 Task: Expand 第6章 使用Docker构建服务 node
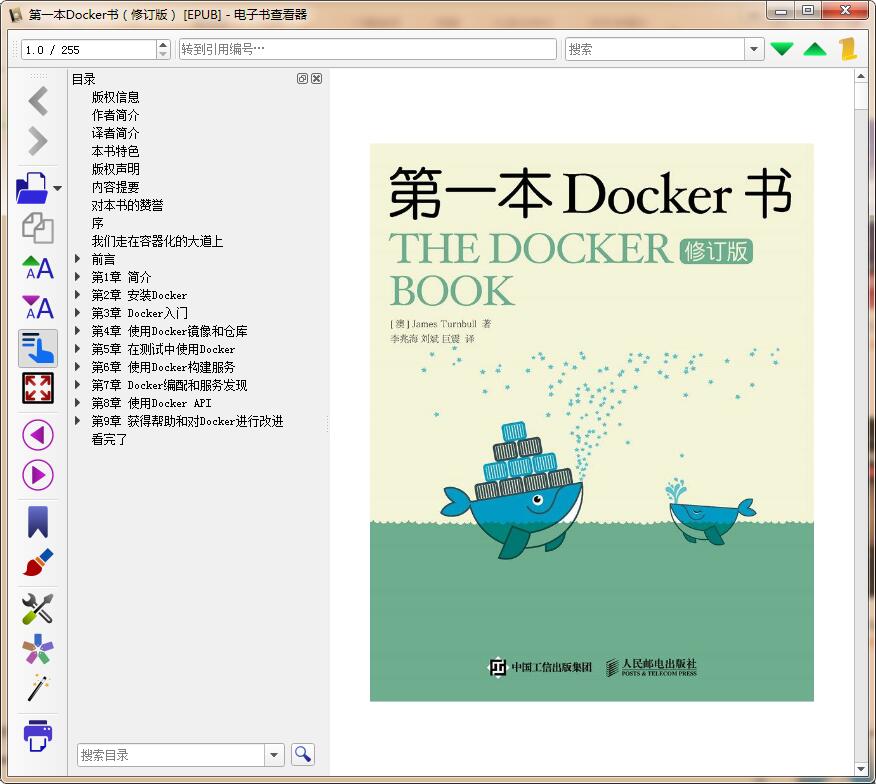[x=78, y=367]
